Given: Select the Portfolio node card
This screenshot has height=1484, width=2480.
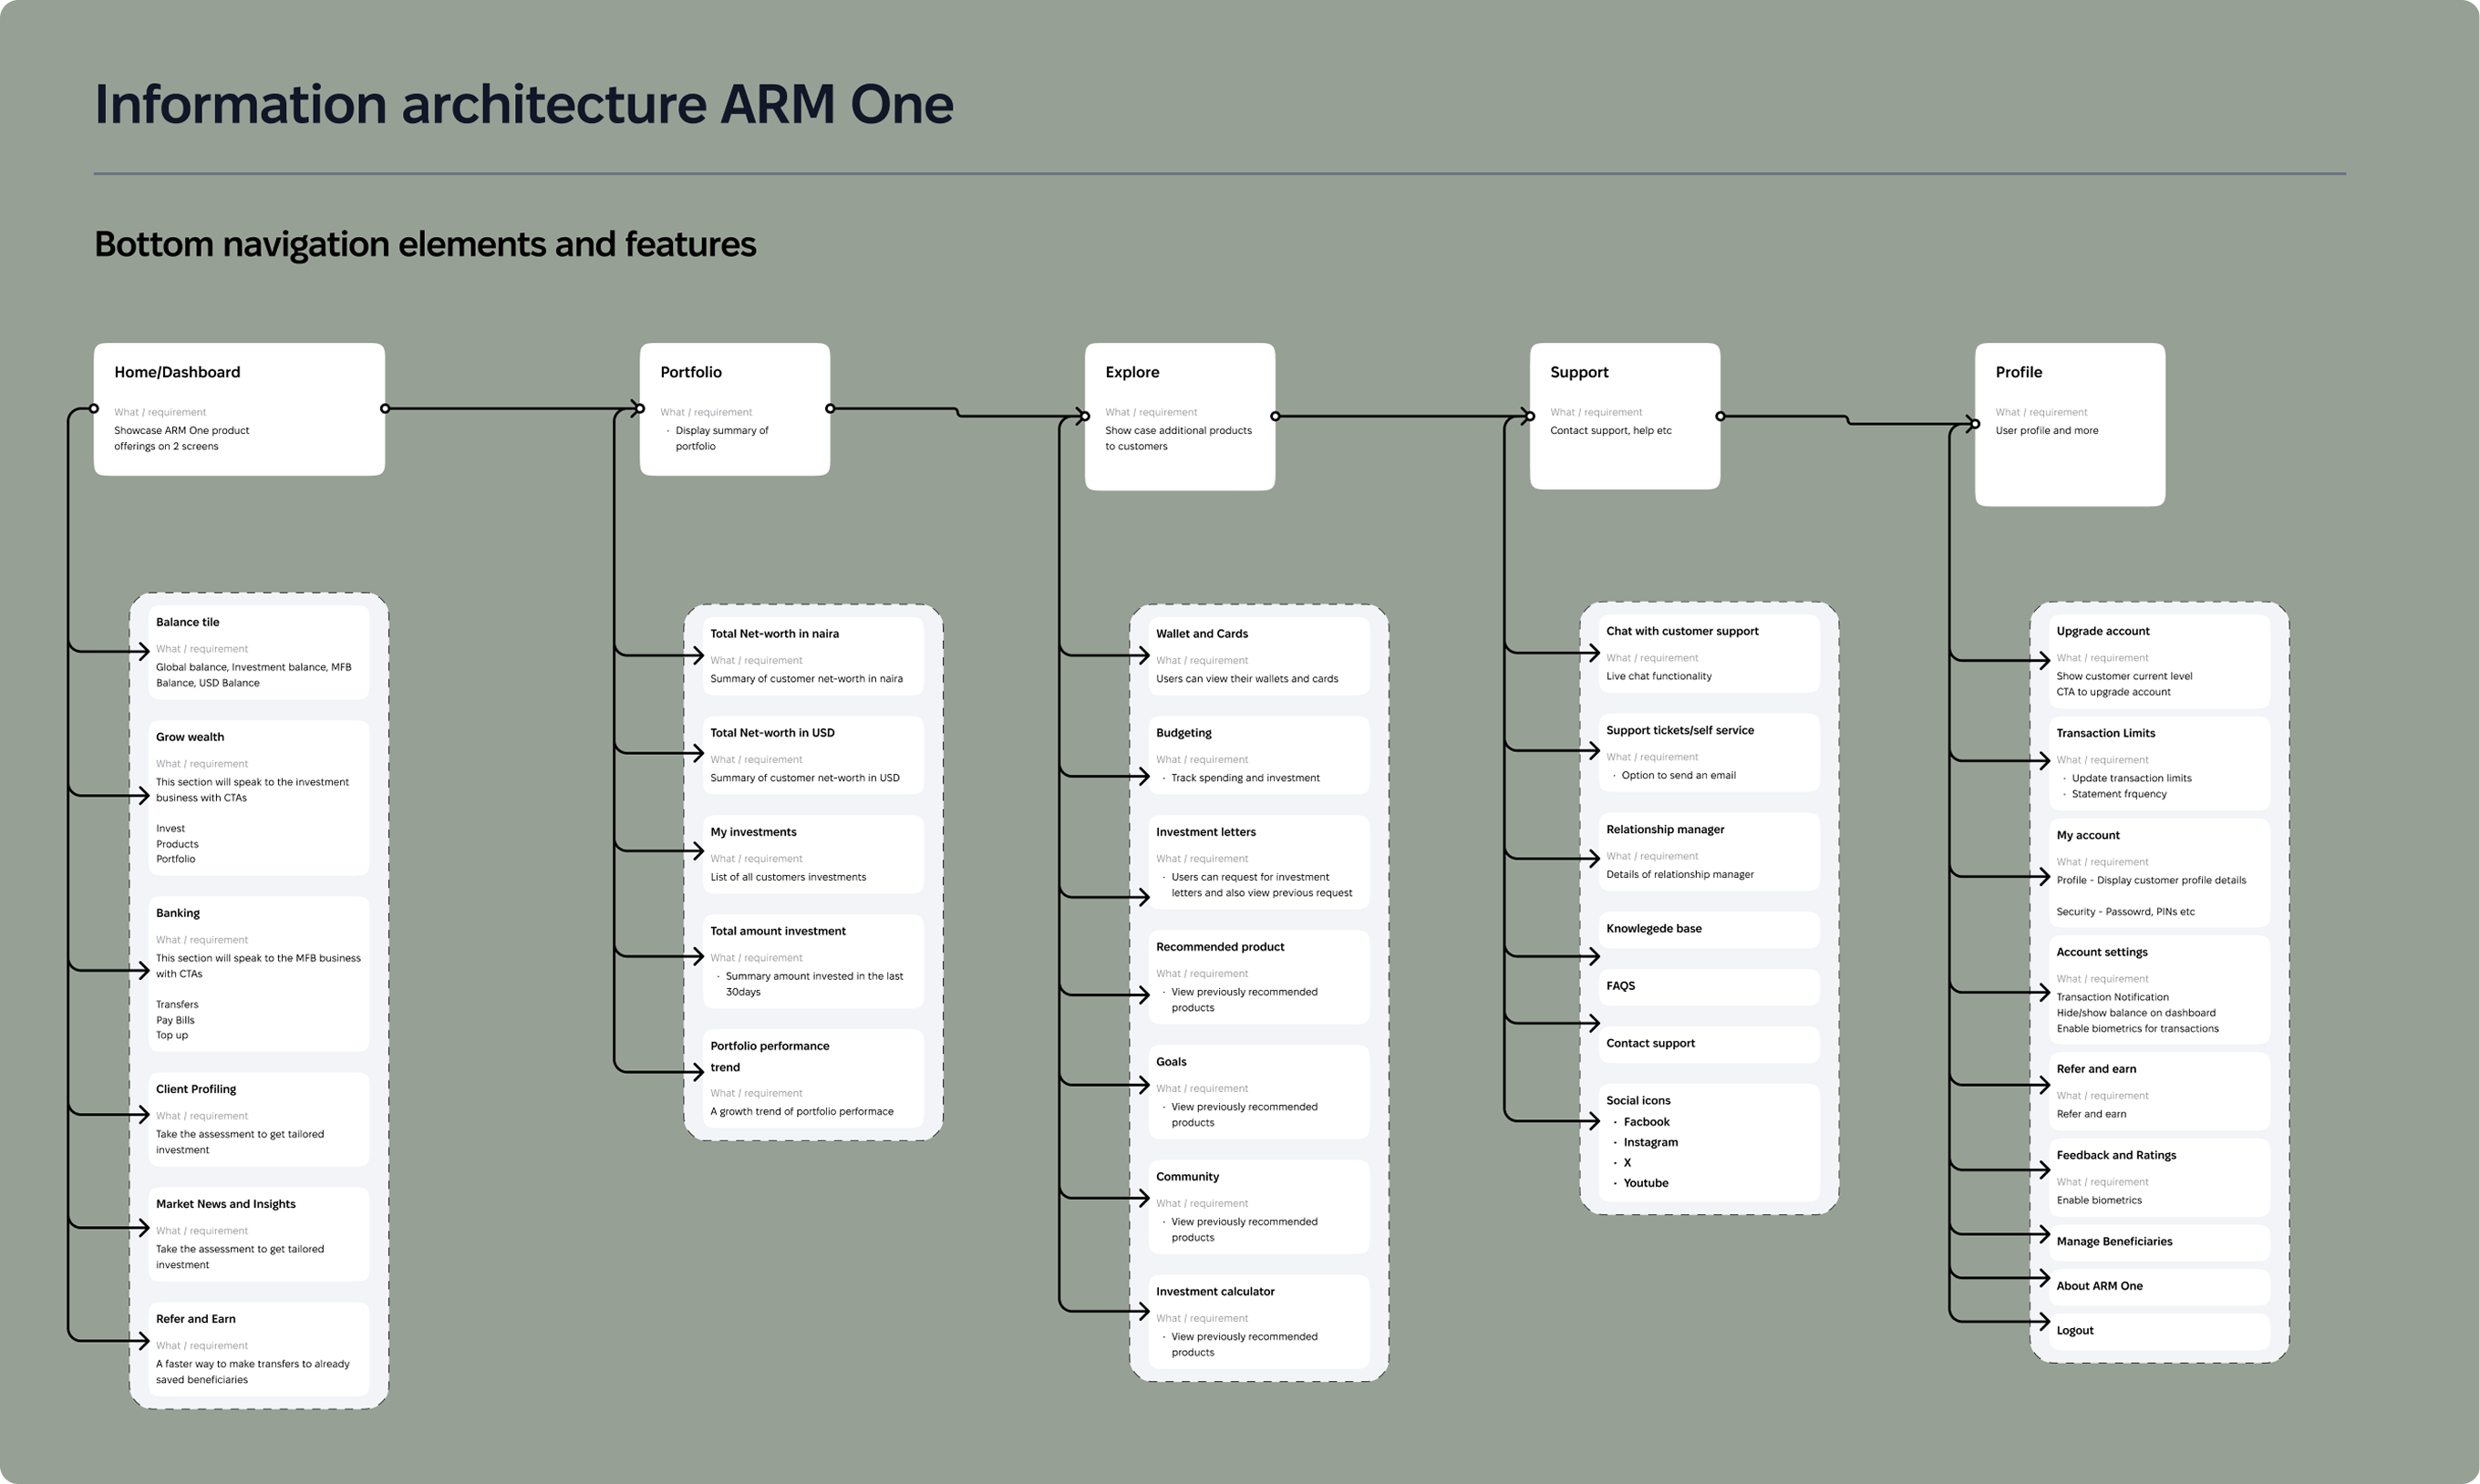Looking at the screenshot, I should click(734, 410).
